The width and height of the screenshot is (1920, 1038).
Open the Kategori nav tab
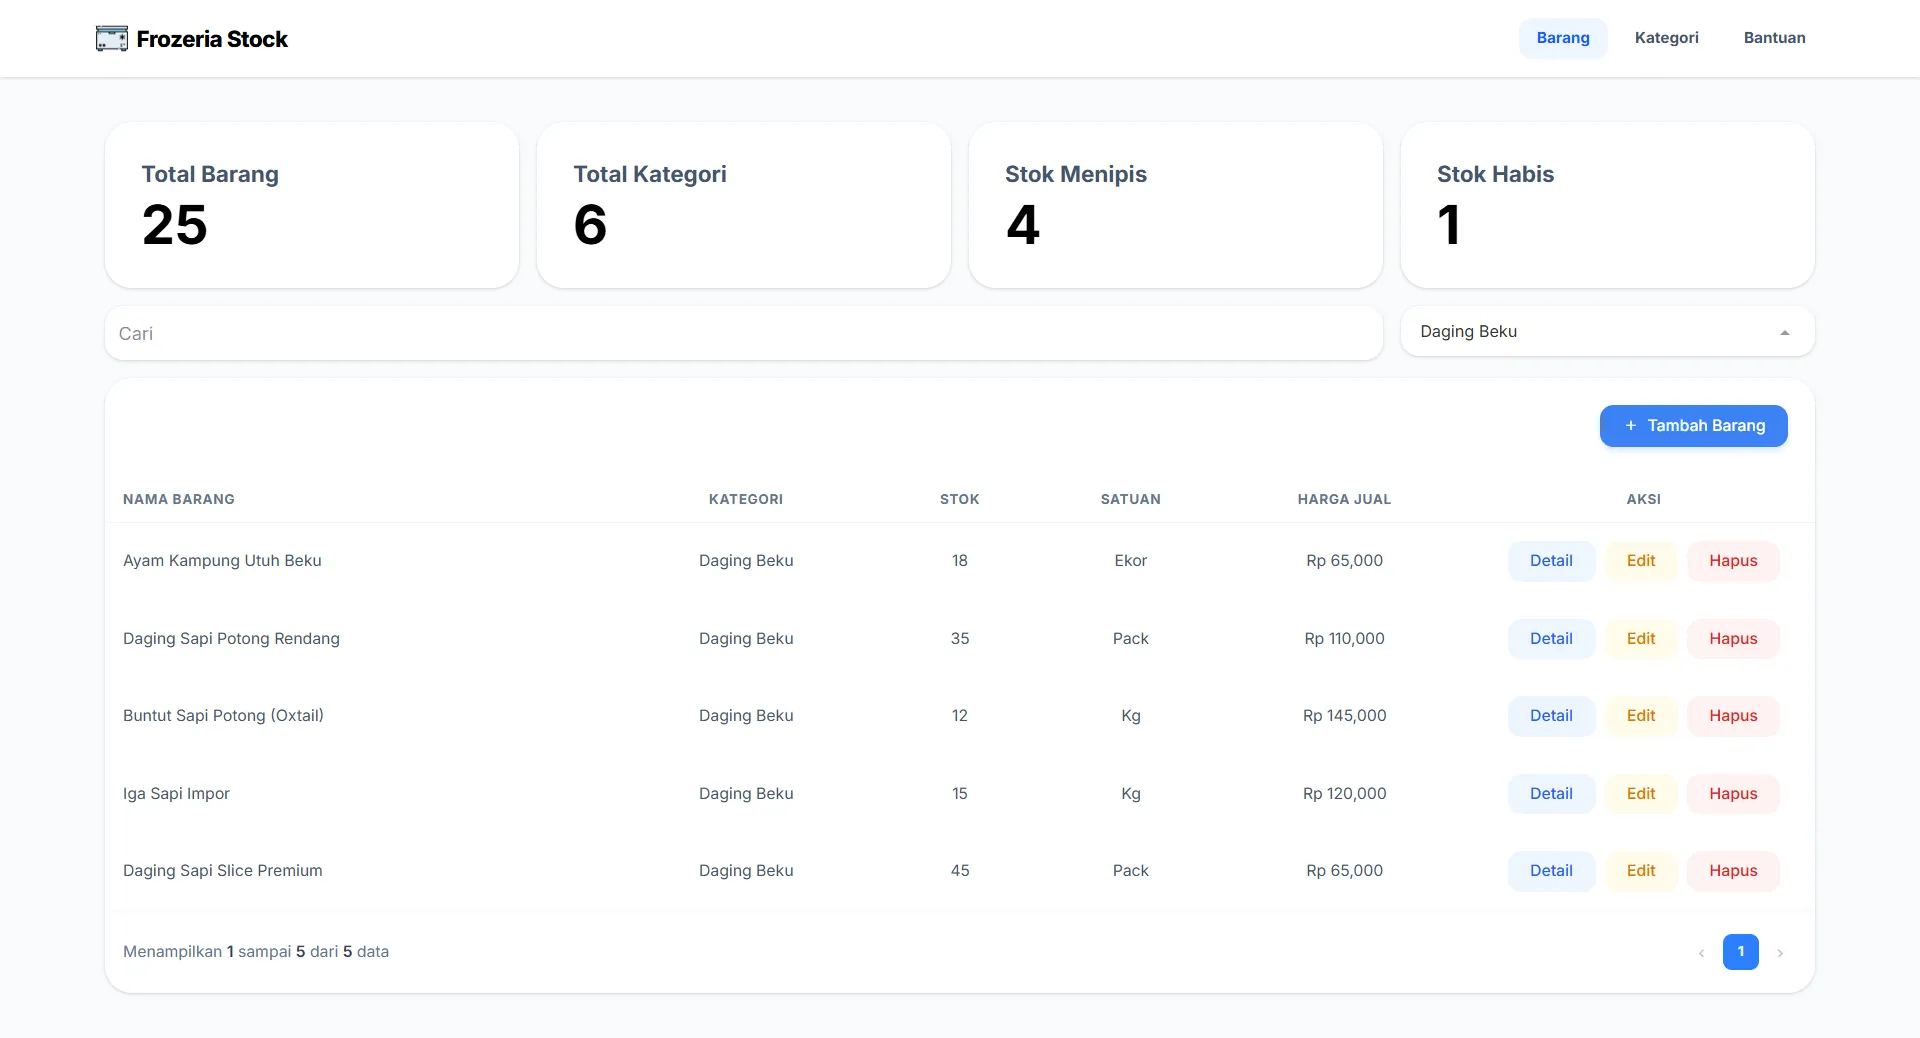[1666, 38]
